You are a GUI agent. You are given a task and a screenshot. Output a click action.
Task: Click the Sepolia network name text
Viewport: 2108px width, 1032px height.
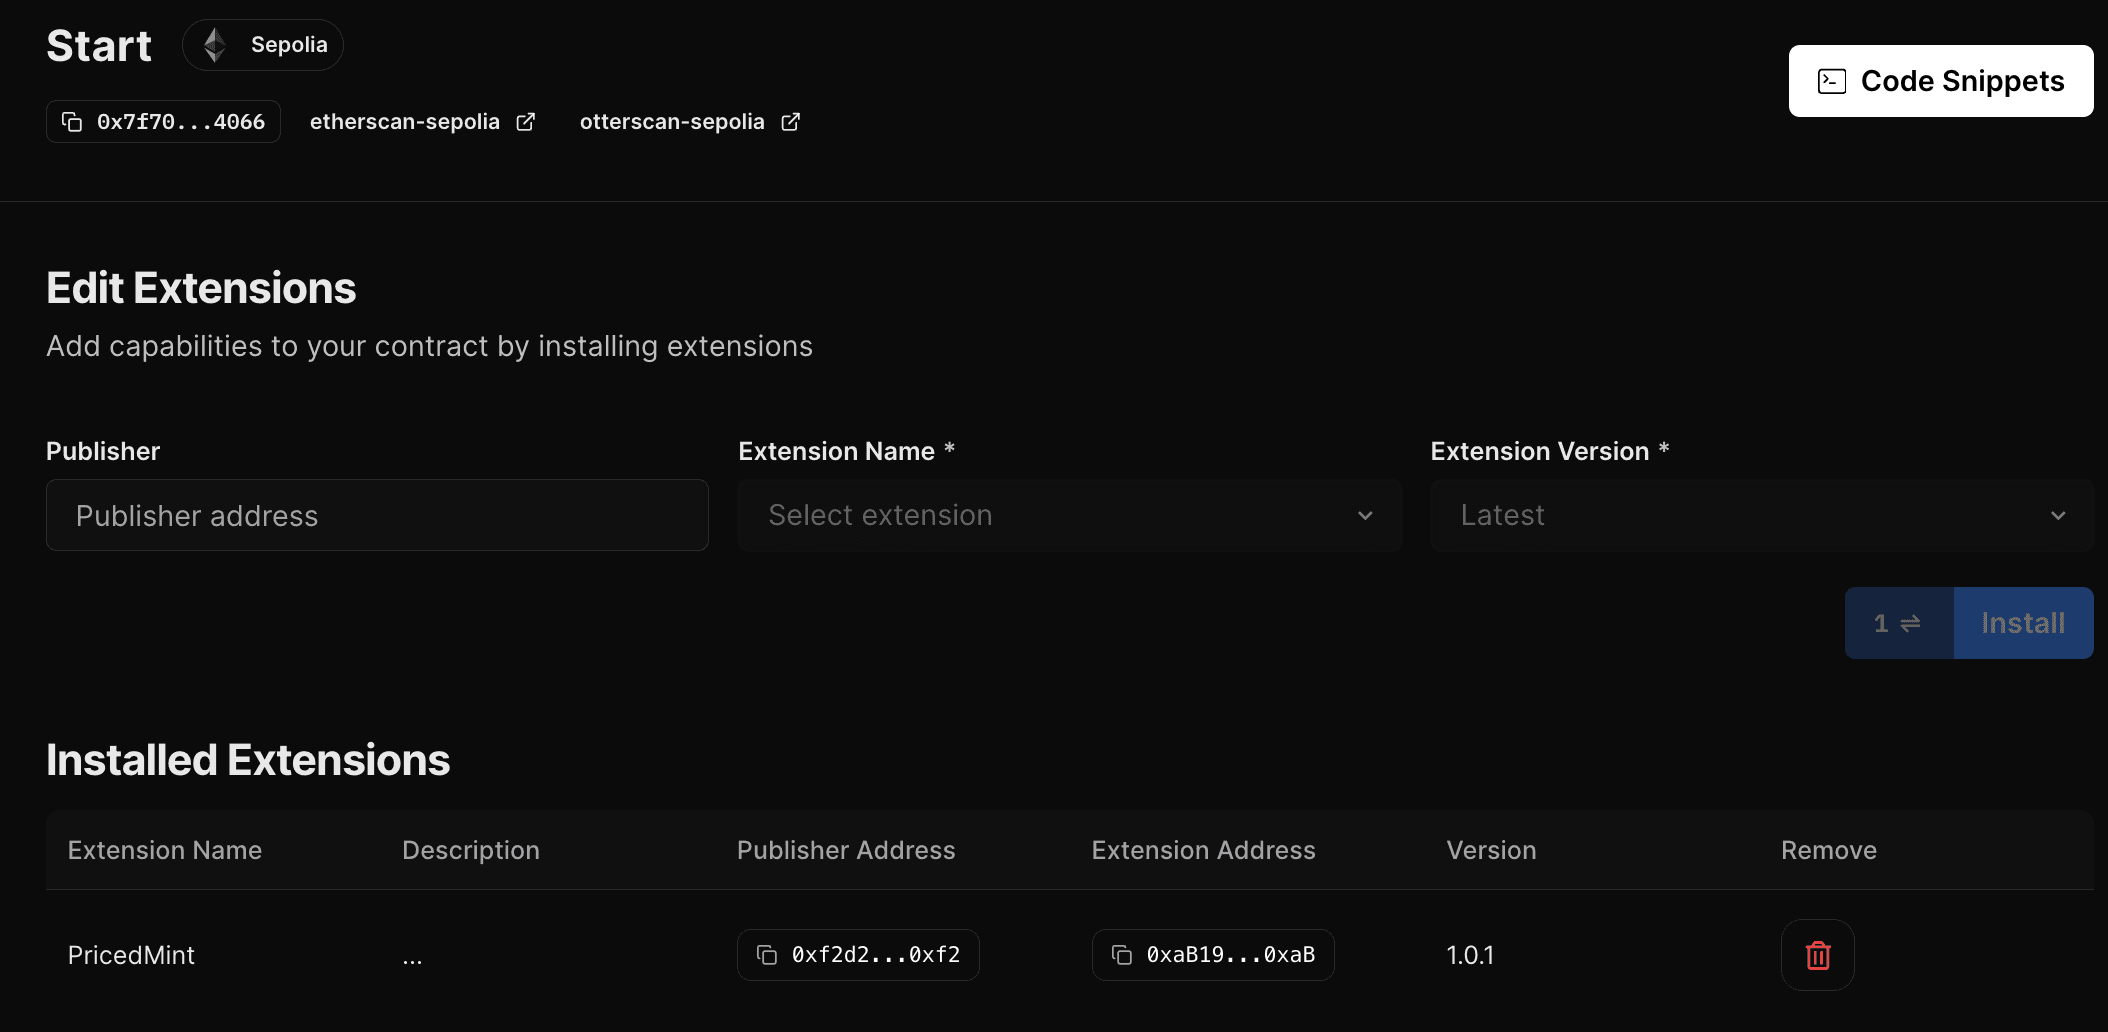(x=289, y=45)
